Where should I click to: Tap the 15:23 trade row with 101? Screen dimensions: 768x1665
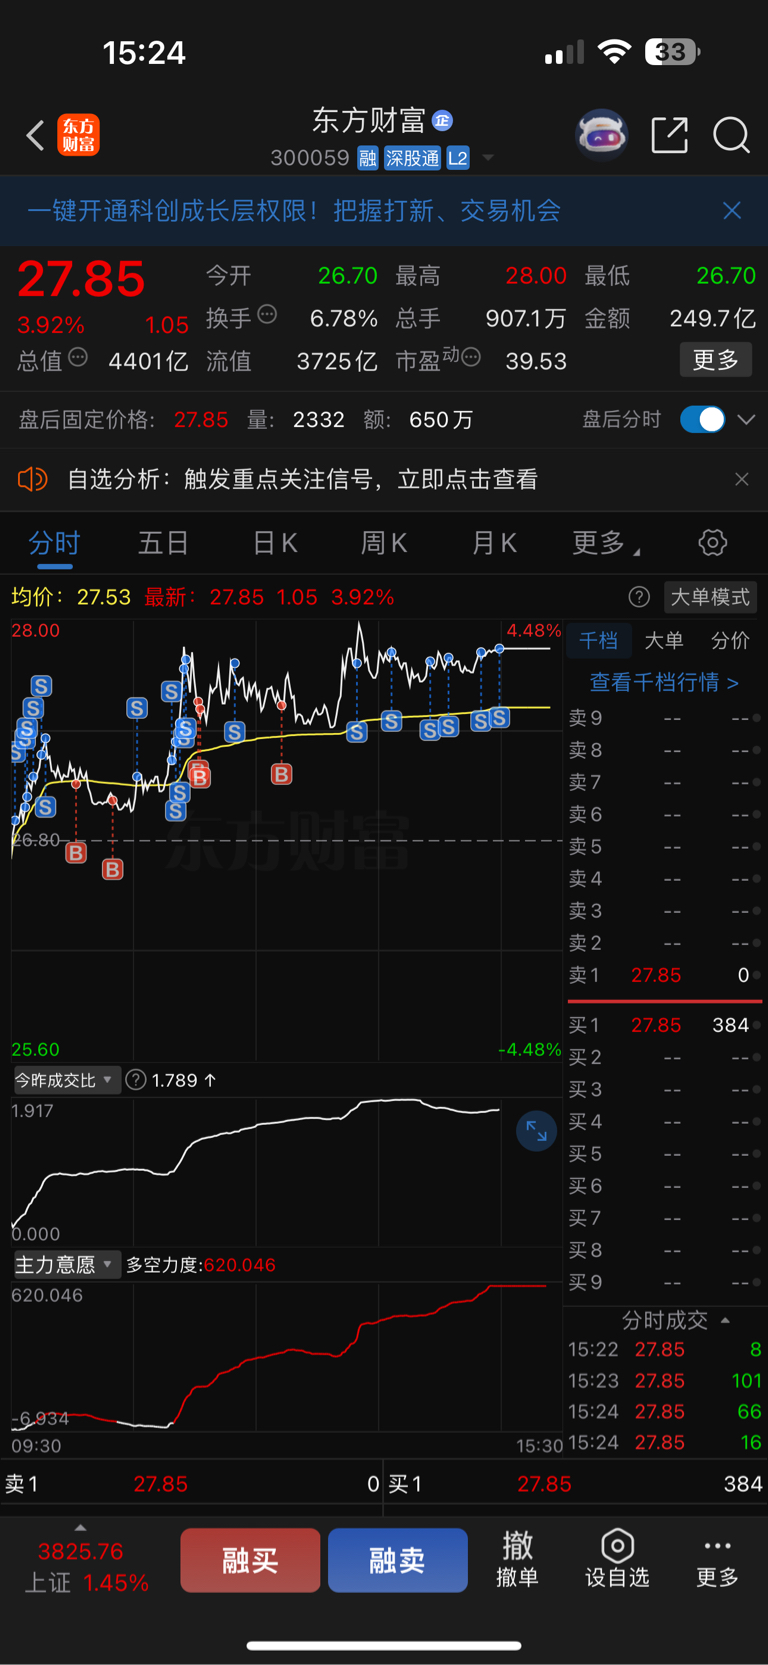point(665,1380)
